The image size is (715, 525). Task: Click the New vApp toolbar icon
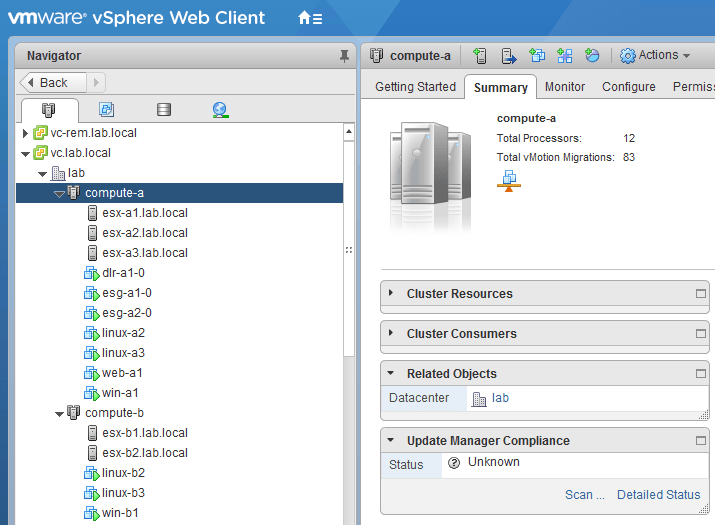click(x=564, y=56)
